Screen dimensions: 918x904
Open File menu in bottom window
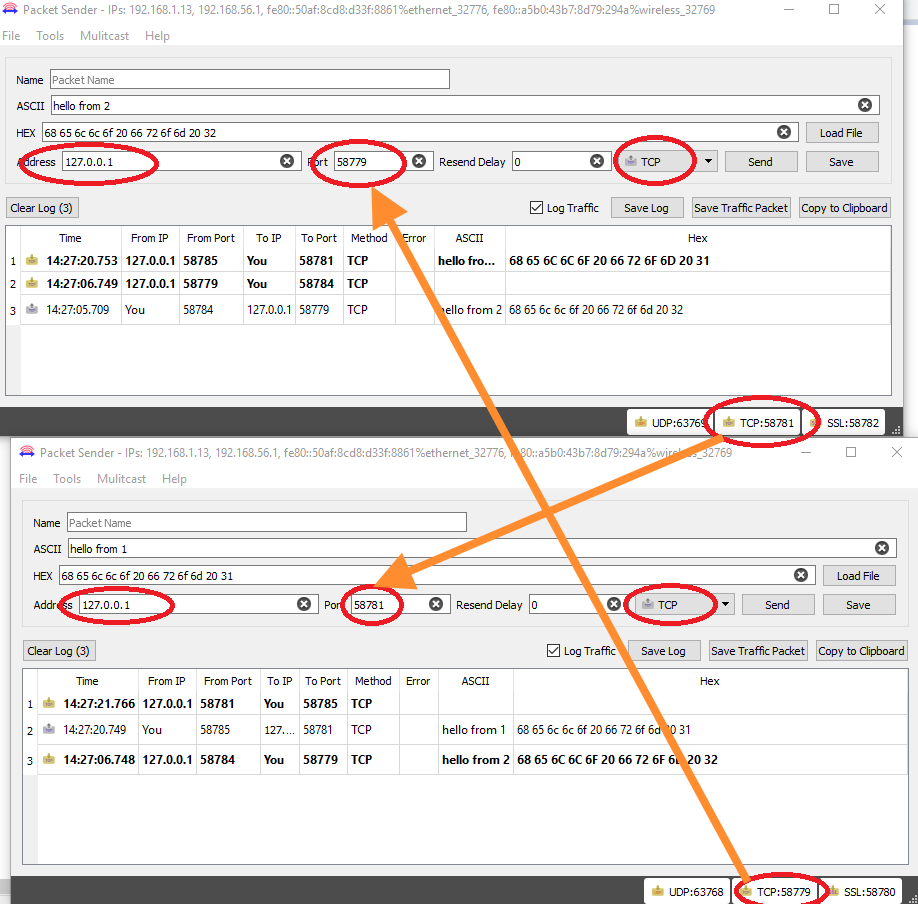tap(28, 479)
